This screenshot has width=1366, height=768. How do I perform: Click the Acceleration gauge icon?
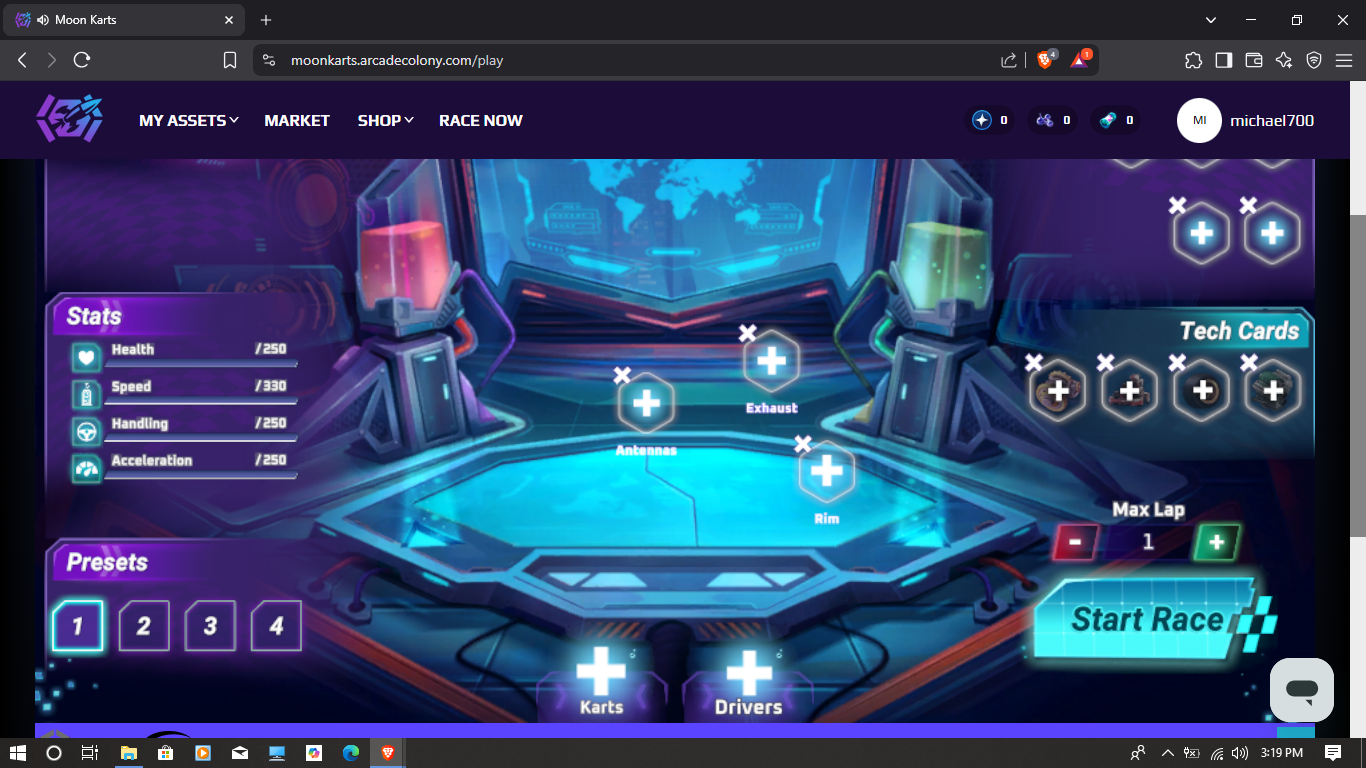tap(86, 468)
